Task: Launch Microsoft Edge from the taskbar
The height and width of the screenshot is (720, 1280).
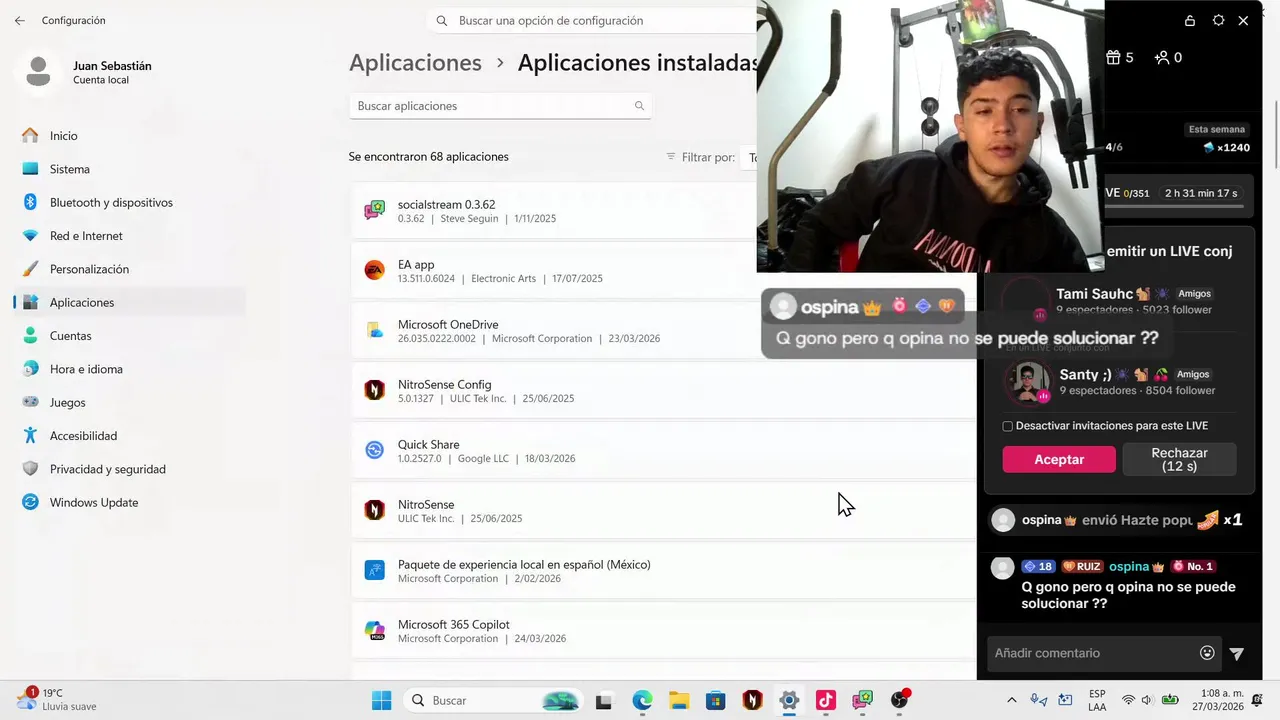Action: 642,700
